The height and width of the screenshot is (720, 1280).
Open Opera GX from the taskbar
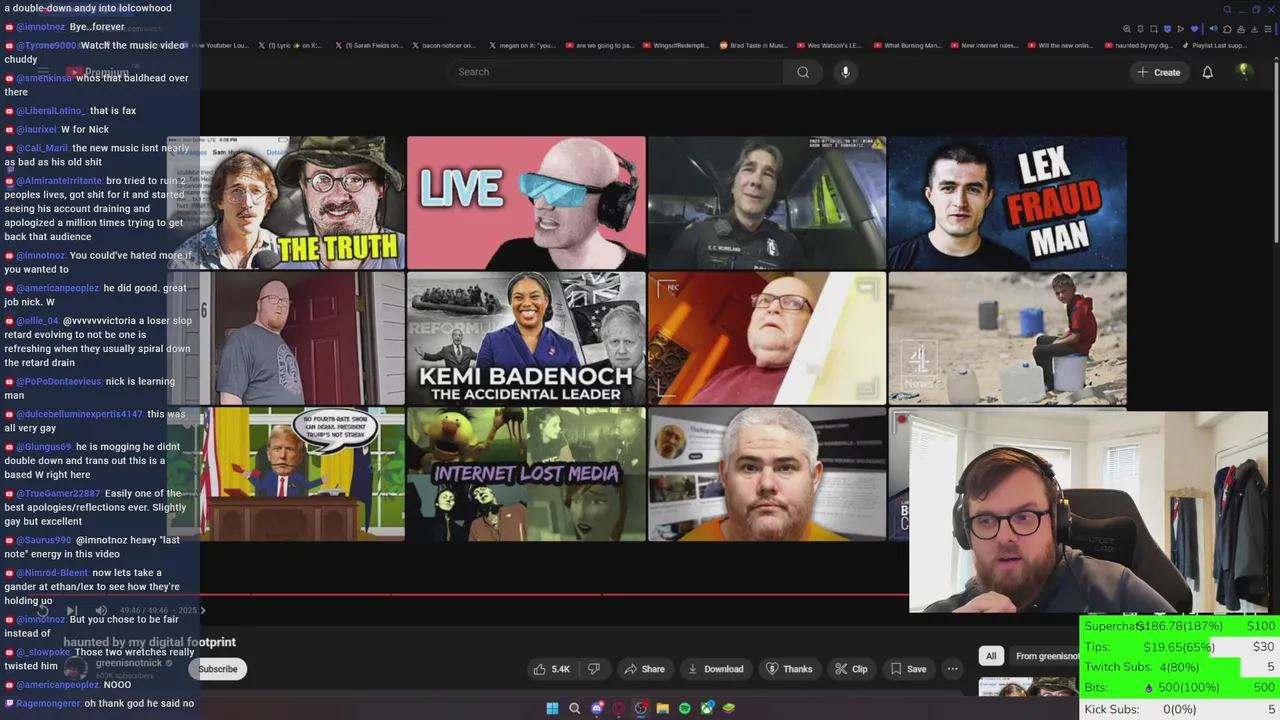coord(619,708)
